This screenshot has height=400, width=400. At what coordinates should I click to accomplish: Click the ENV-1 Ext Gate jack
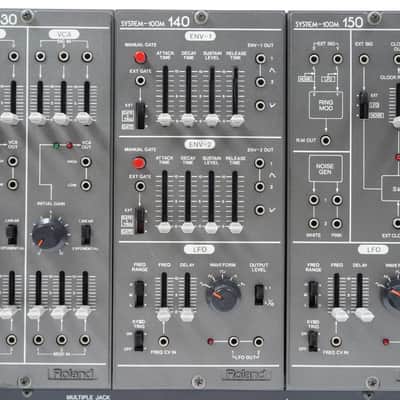tap(140, 81)
